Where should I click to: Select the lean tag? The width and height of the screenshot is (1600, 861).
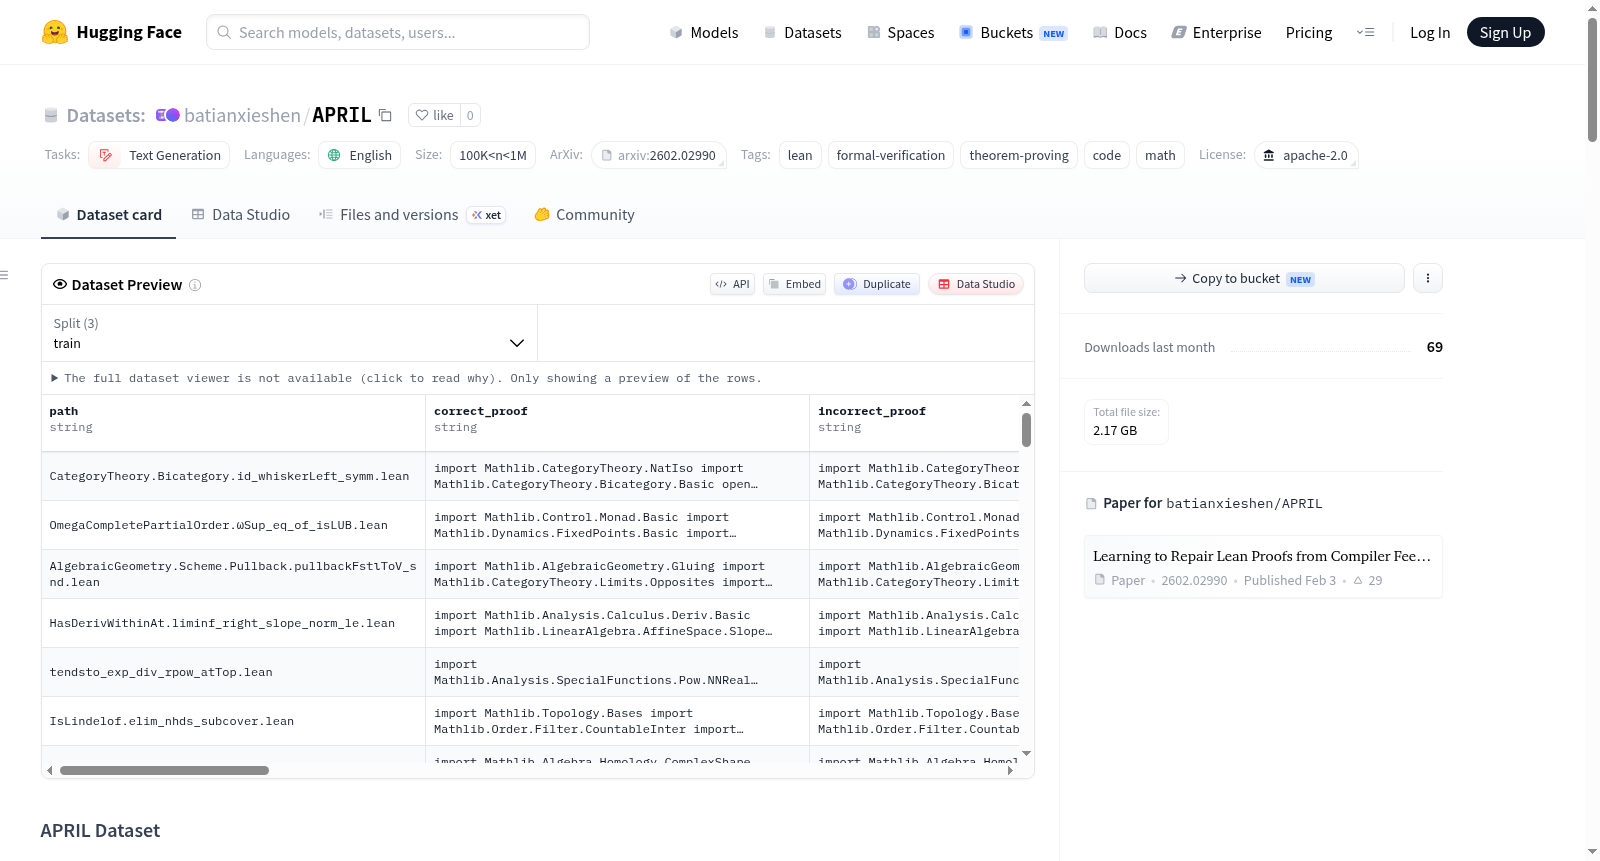point(800,155)
